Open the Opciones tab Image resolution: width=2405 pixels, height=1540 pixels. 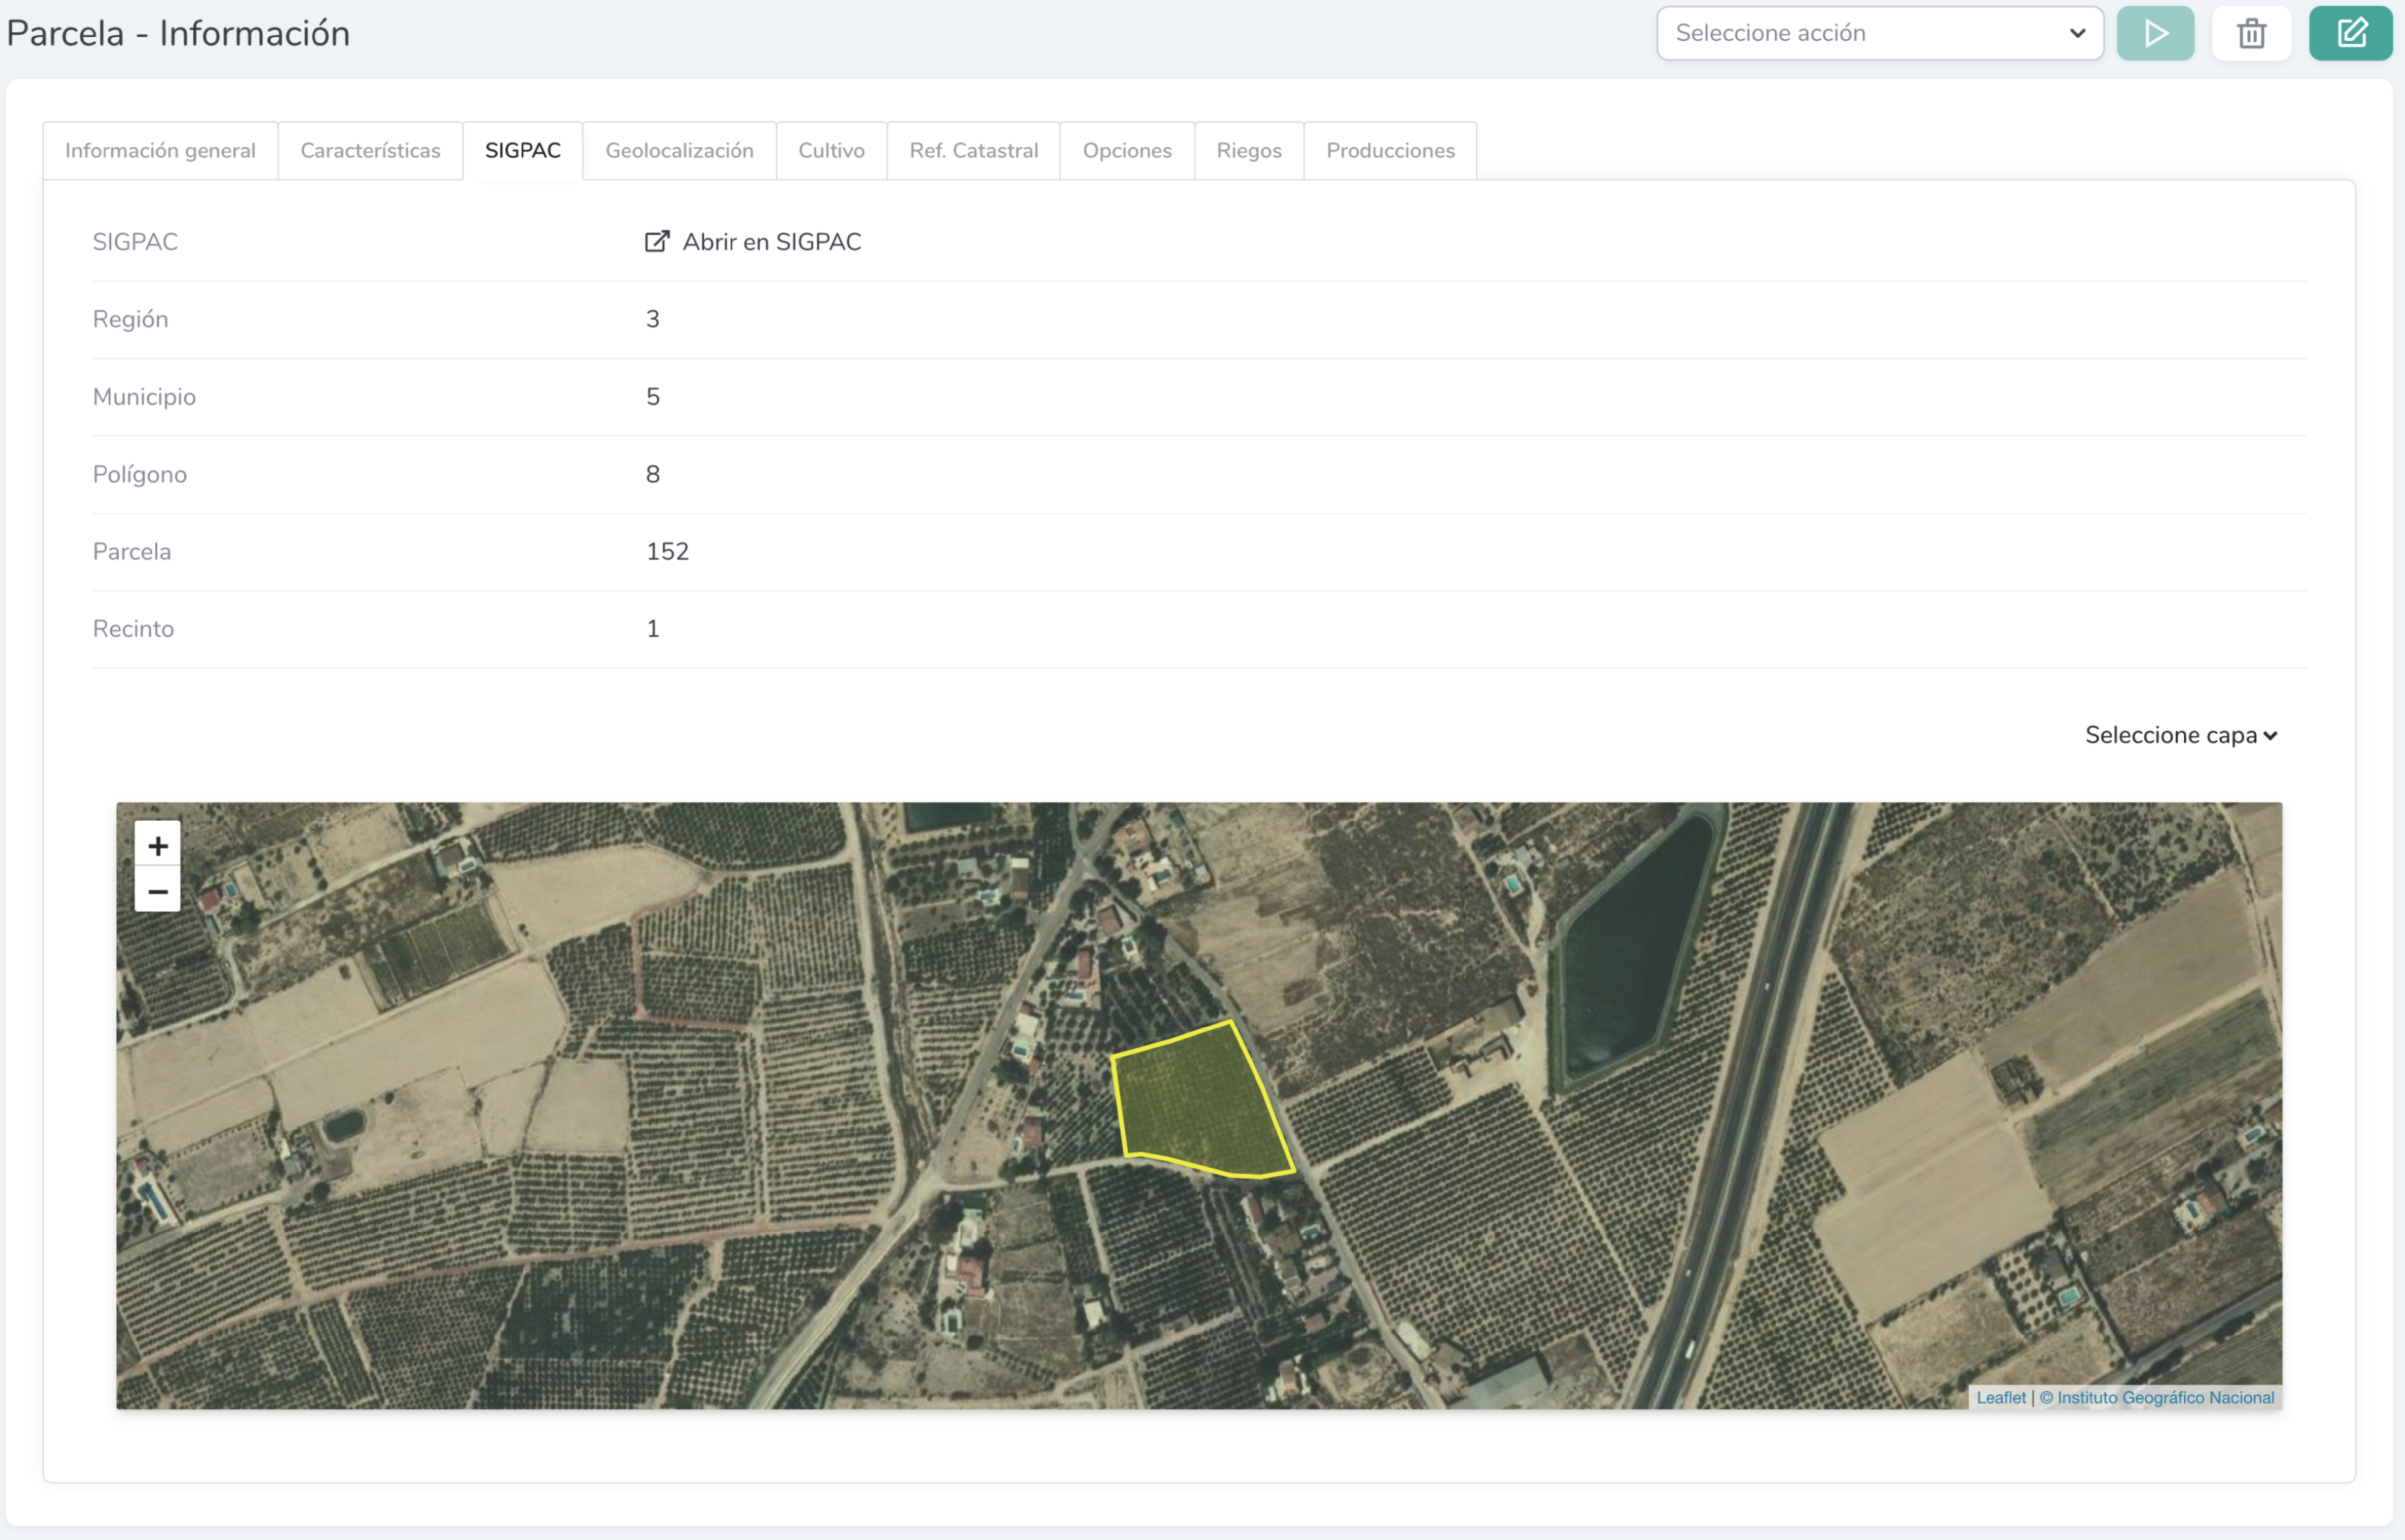tap(1127, 150)
